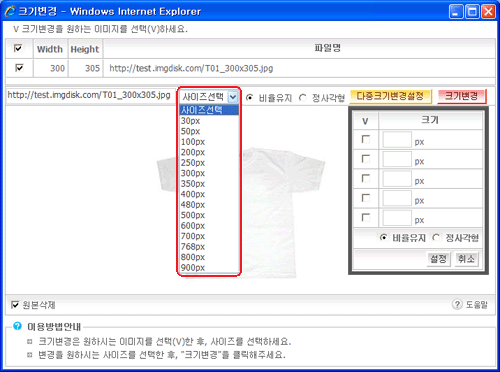Viewport: 500px width, 372px height.
Task: Collapse the 사이즈선택 dropdown arrow
Action: [x=233, y=97]
